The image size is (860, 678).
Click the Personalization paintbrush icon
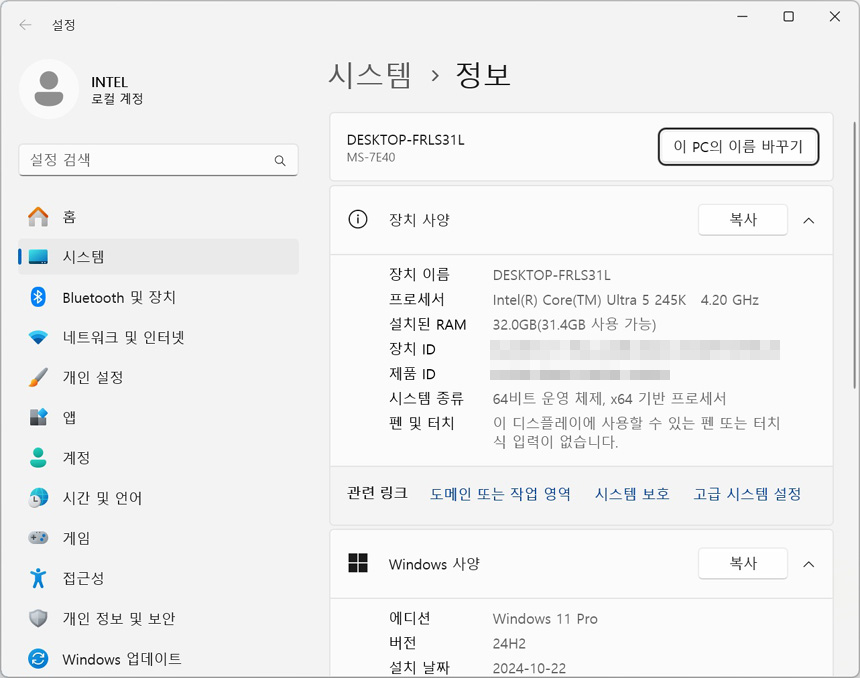(38, 377)
